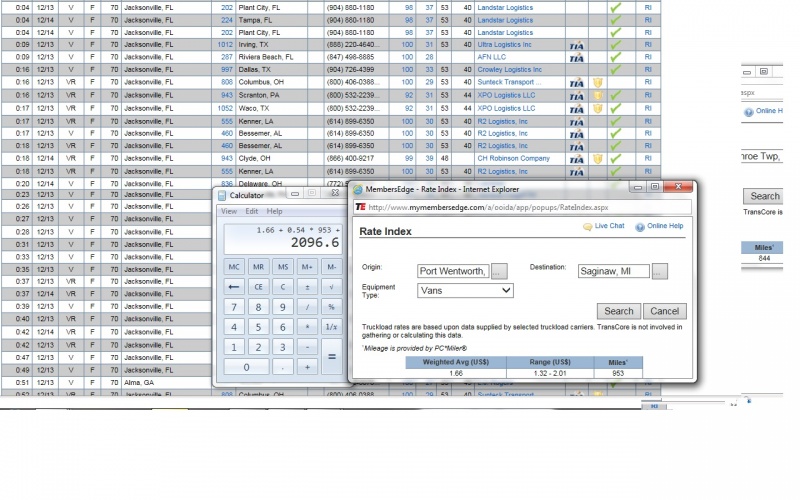Click the equals key on Calculator
The height and width of the screenshot is (500, 800).
coord(332,357)
